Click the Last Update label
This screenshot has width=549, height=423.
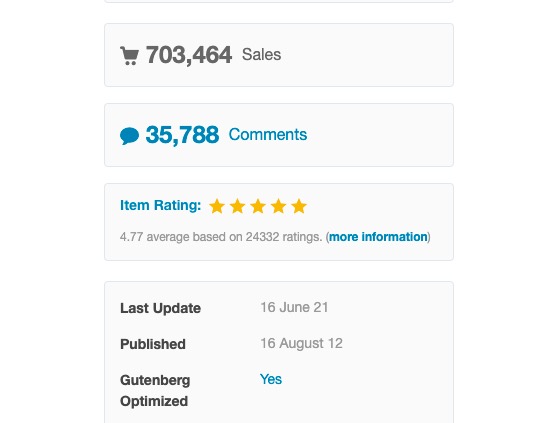160,308
